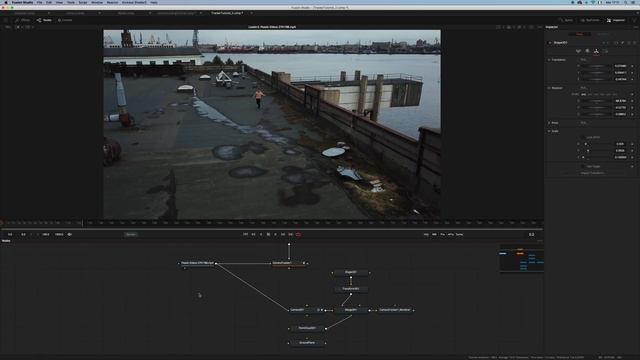Toggle MB motion blur mode
The height and width of the screenshot is (360, 640).
pos(434,235)
